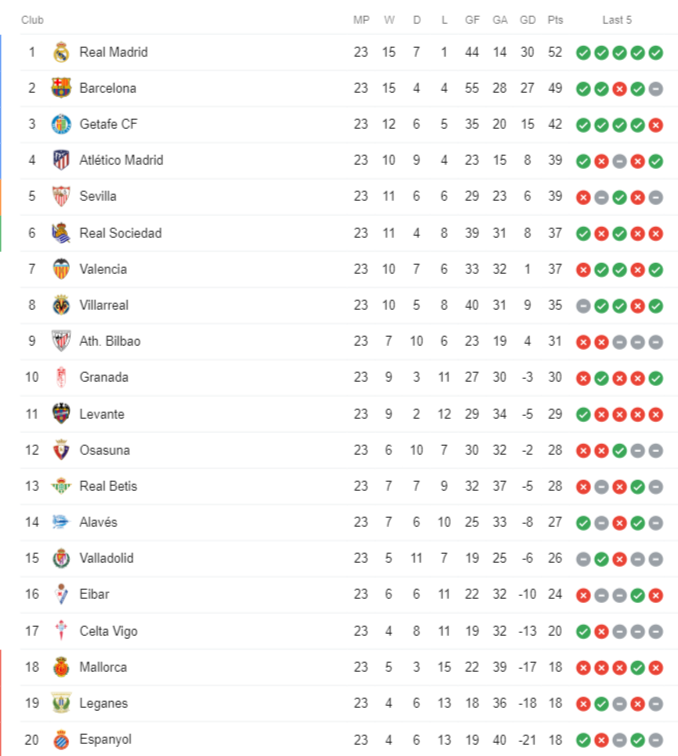The height and width of the screenshot is (756, 678).
Task: Open the Sevilla team link
Action: tap(98, 196)
